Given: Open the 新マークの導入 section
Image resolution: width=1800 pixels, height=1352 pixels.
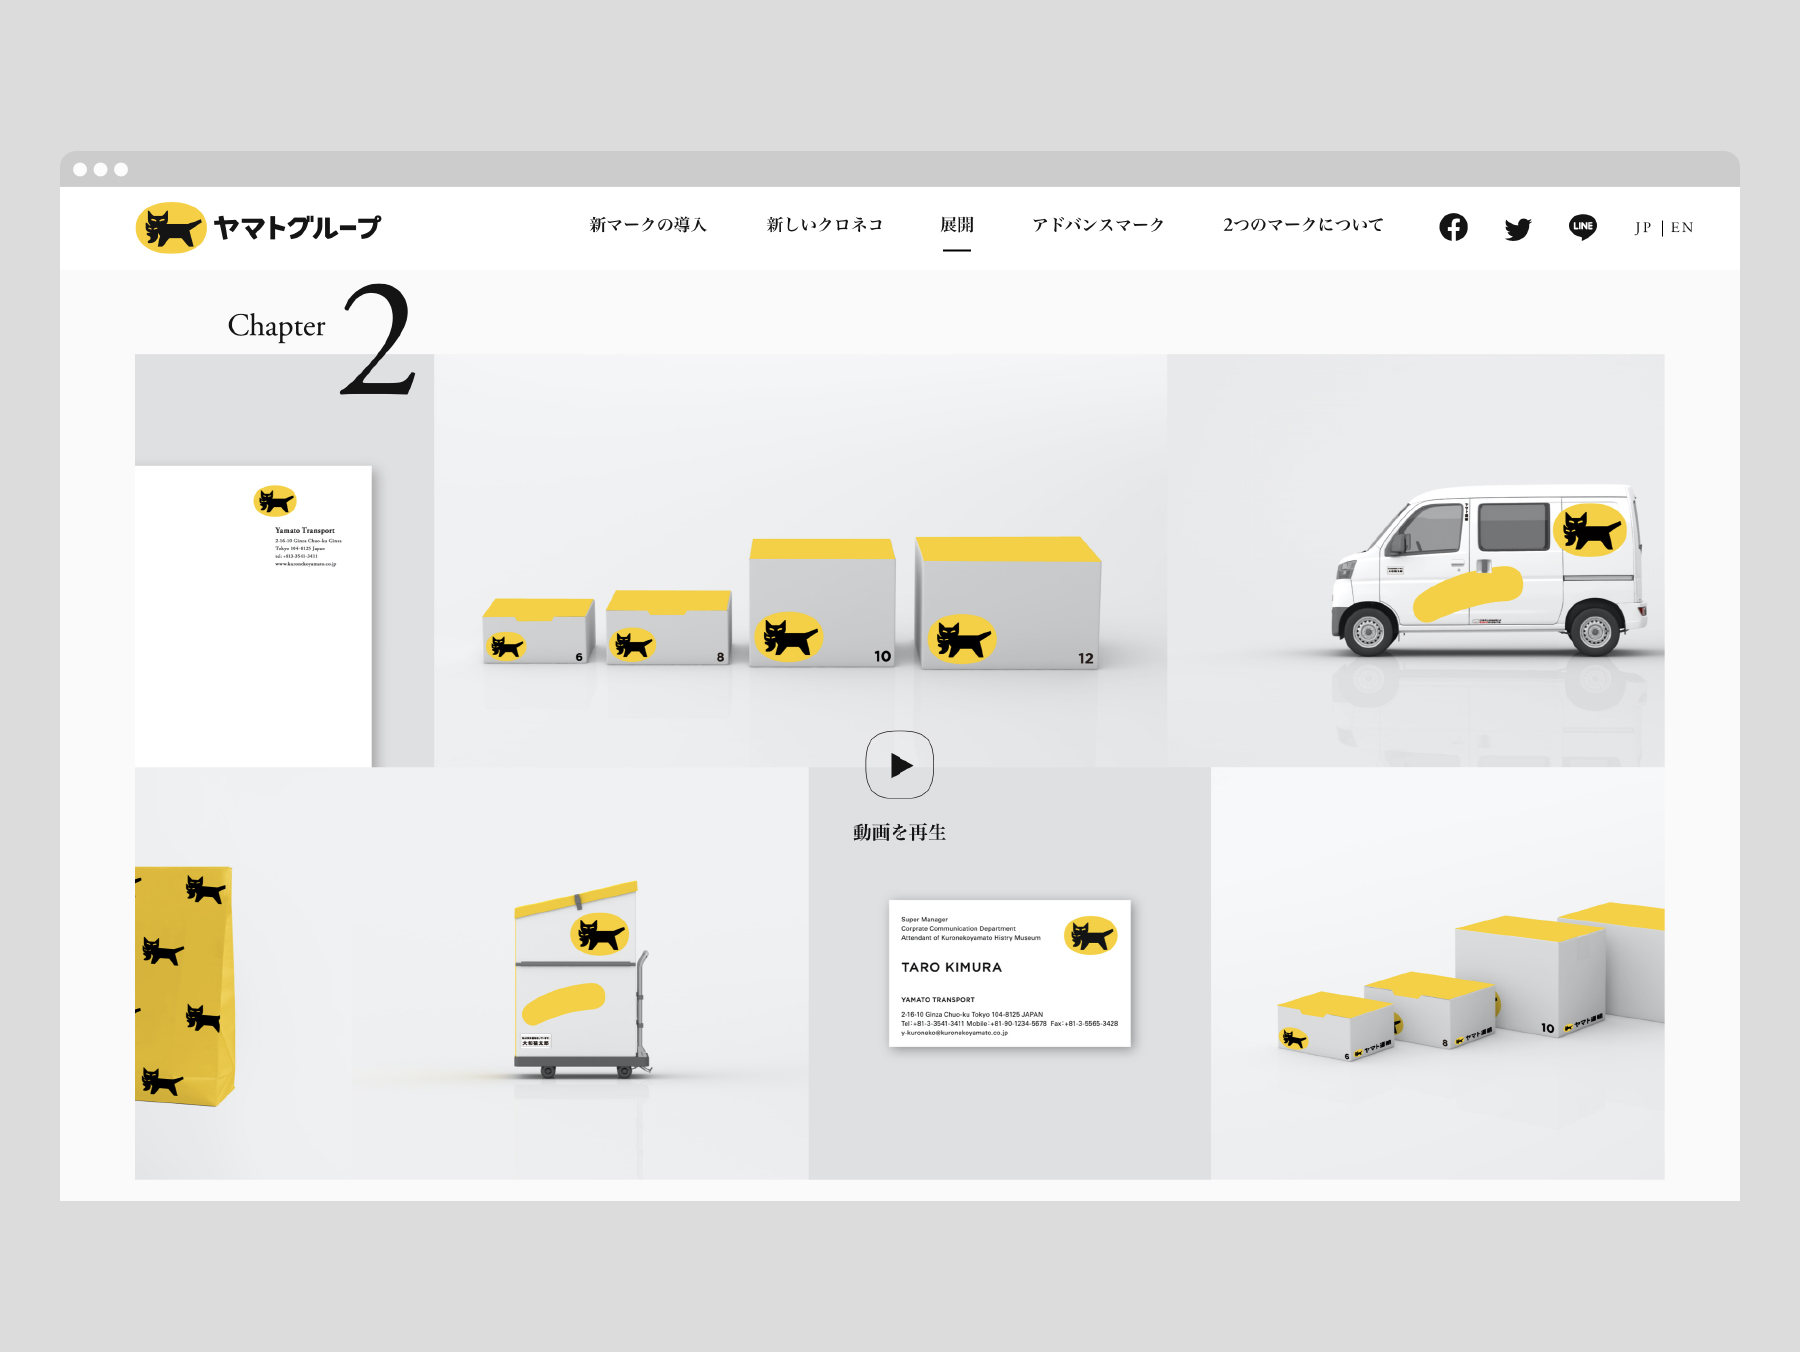Looking at the screenshot, I should point(648,225).
